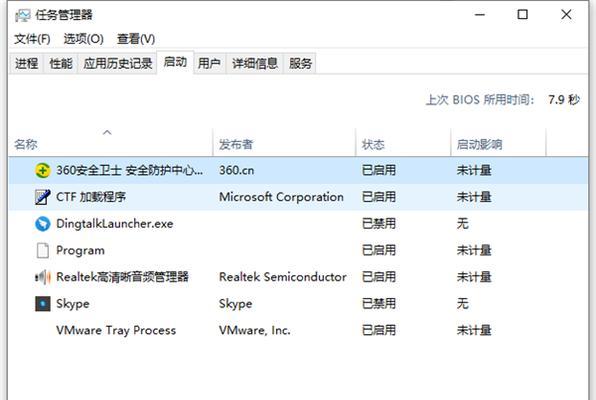Click the blank Program file icon

click(x=43, y=251)
